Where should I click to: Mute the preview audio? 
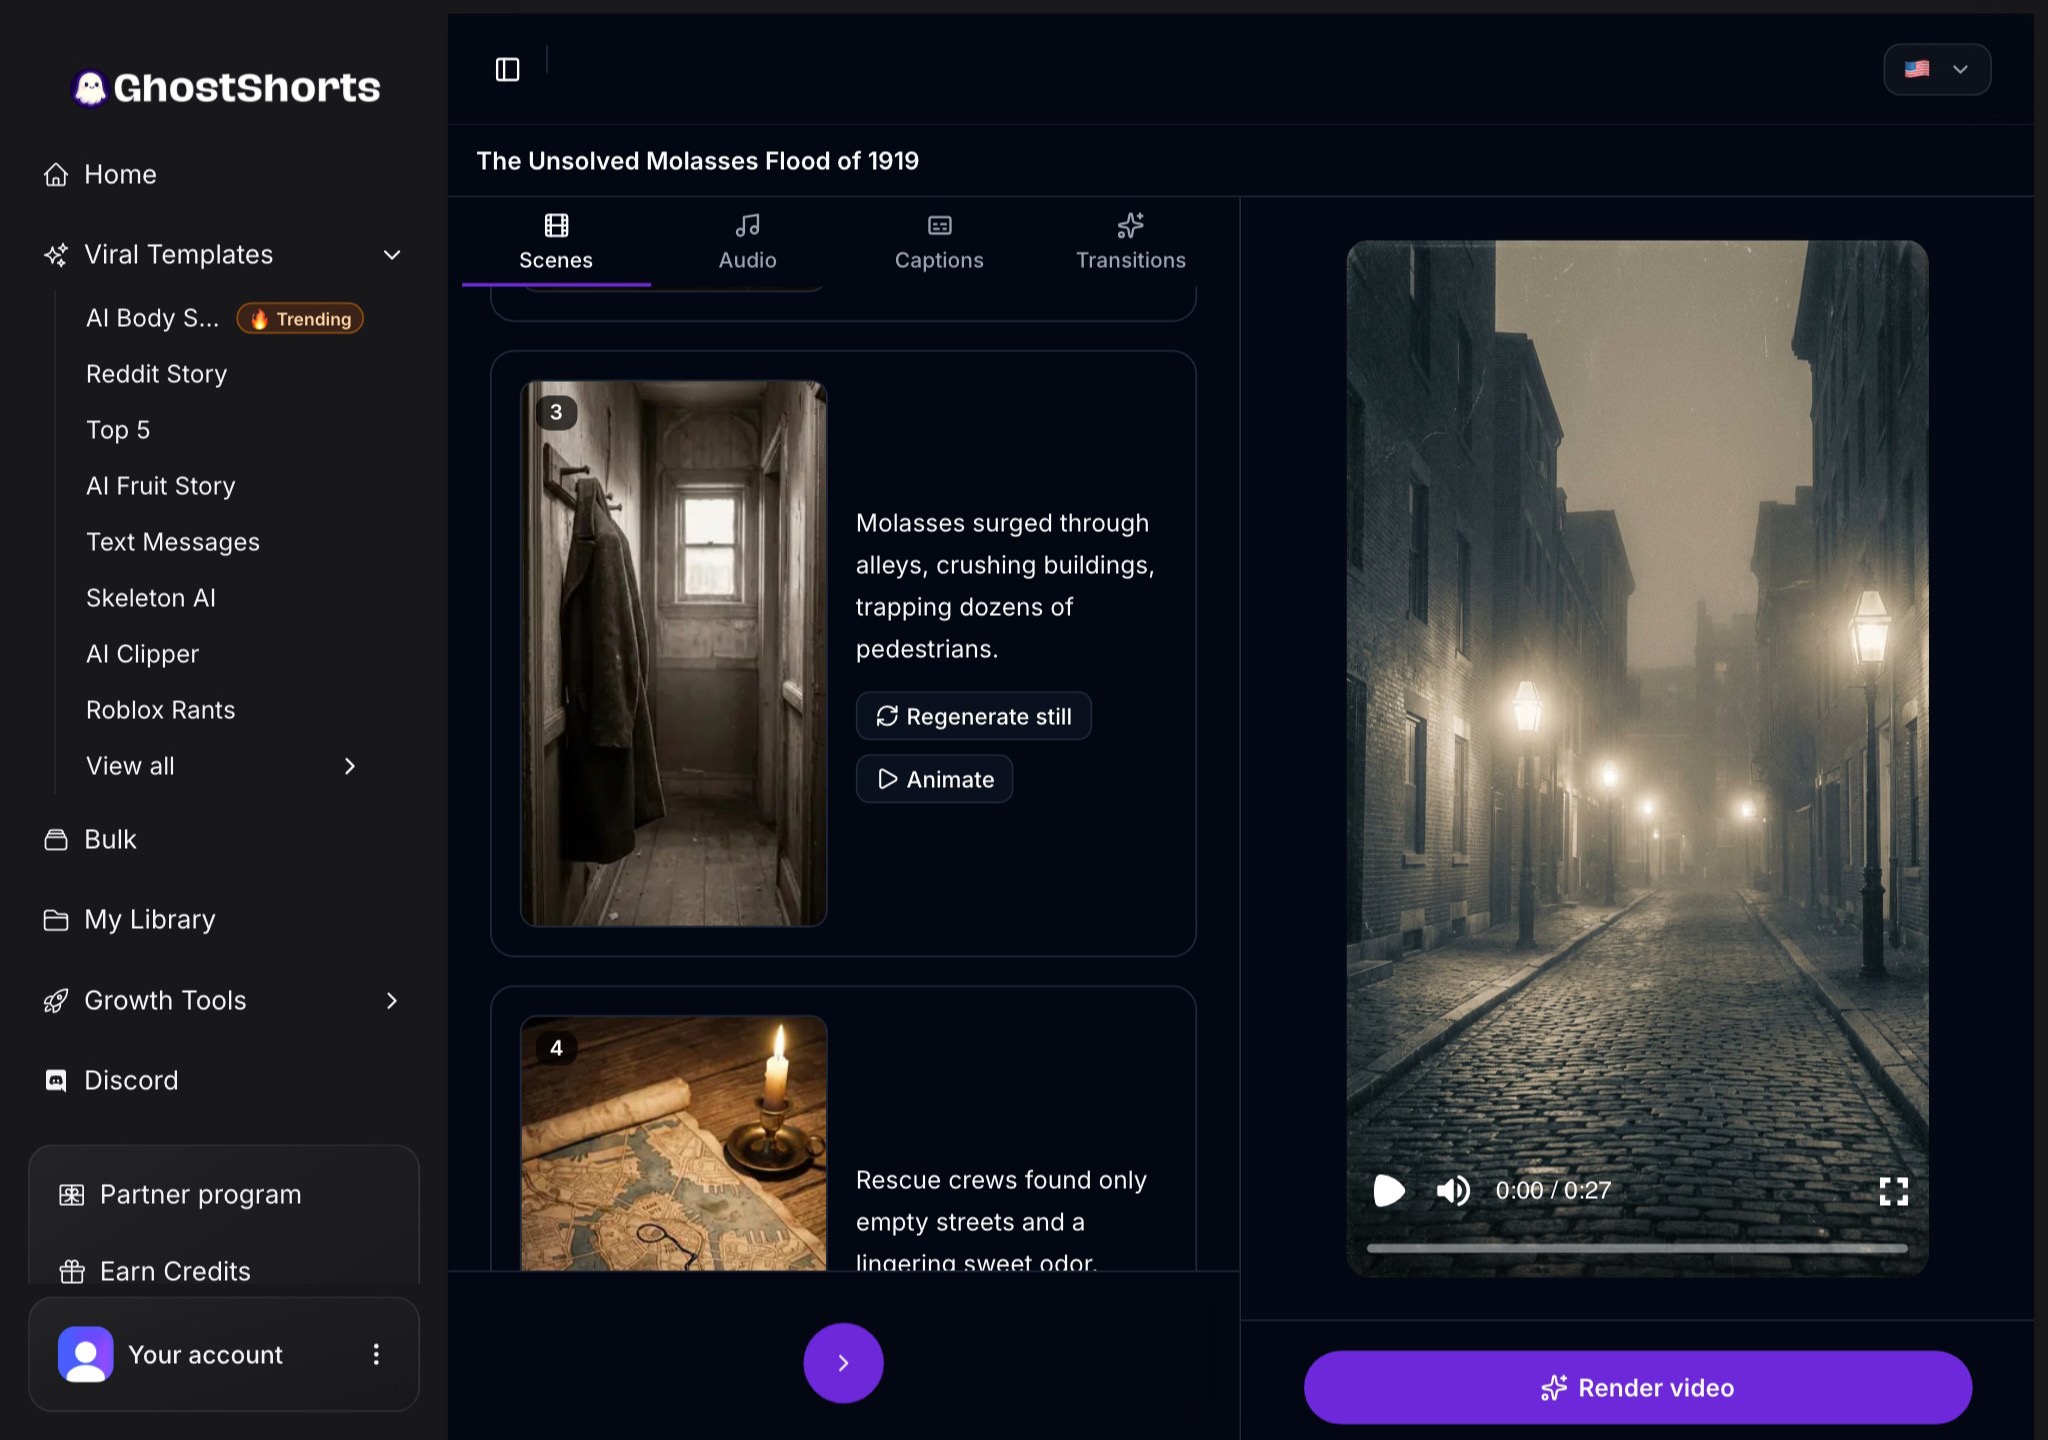[1453, 1190]
